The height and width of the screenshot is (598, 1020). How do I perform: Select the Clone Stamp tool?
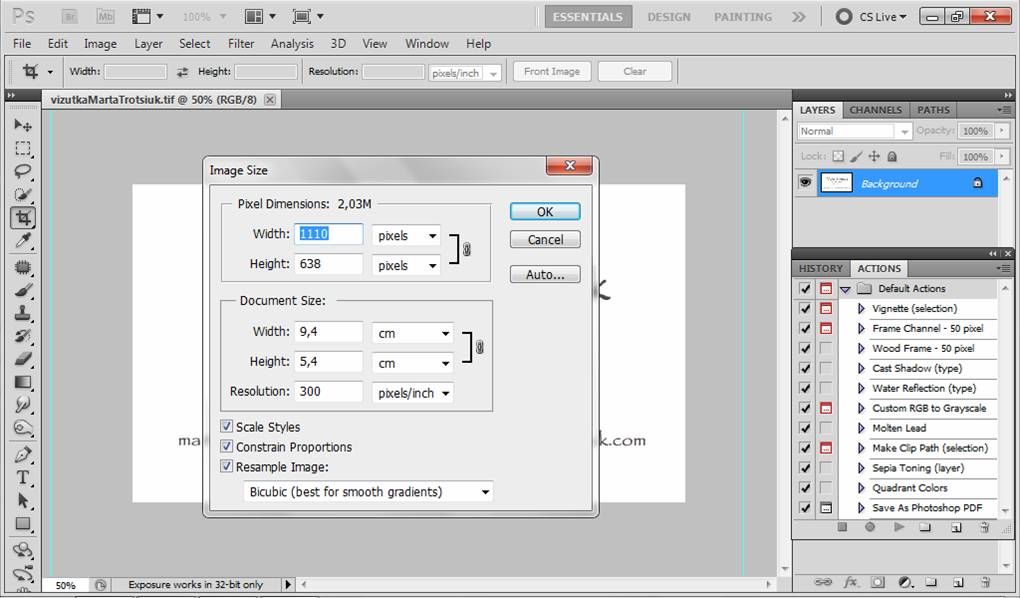click(x=23, y=313)
